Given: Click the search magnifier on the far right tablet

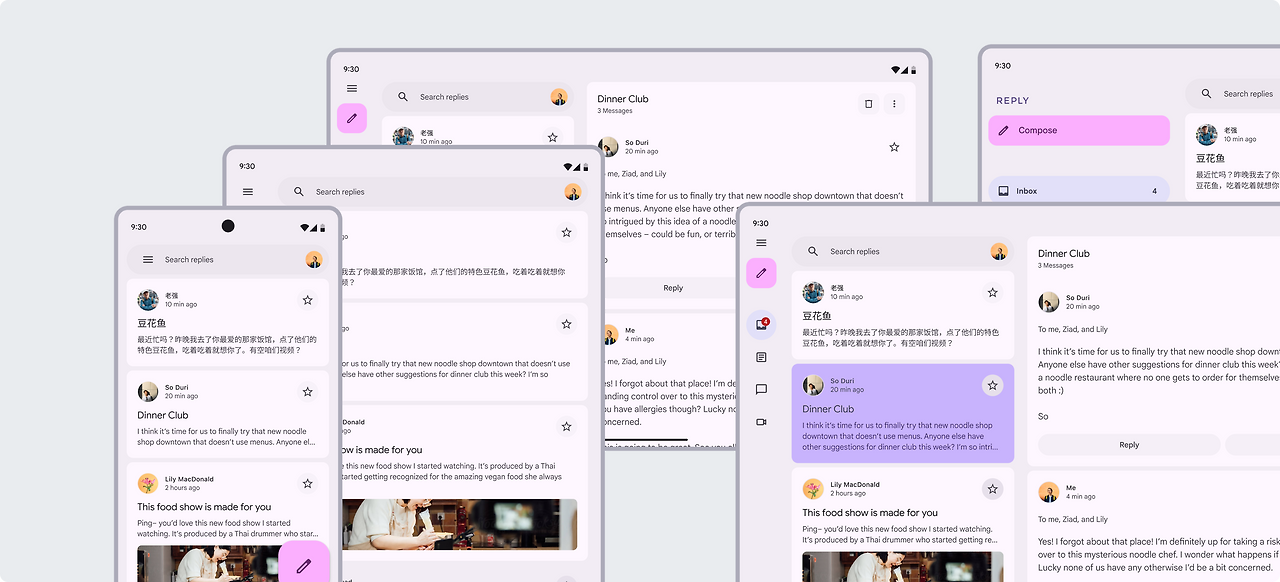Looking at the screenshot, I should pyautogui.click(x=1207, y=94).
